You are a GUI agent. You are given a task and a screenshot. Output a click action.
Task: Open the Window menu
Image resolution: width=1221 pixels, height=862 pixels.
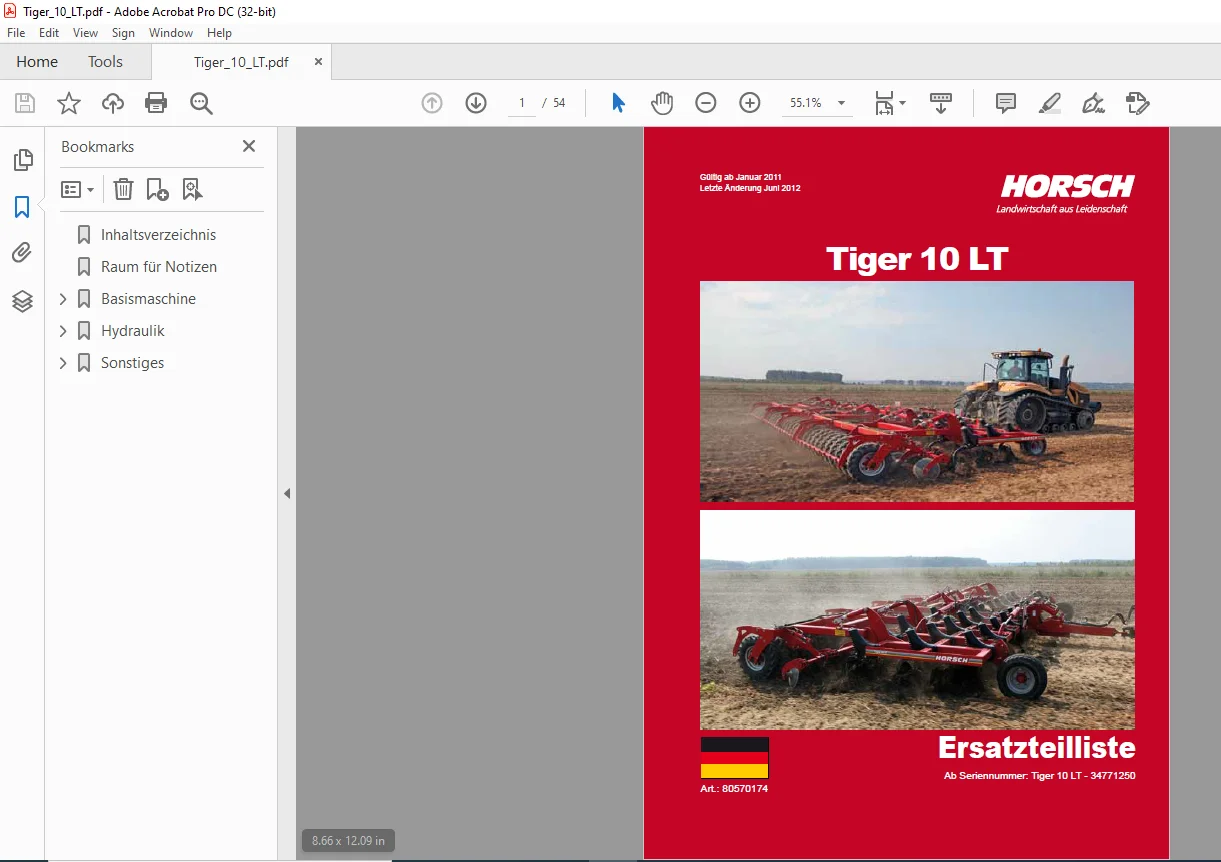171,33
